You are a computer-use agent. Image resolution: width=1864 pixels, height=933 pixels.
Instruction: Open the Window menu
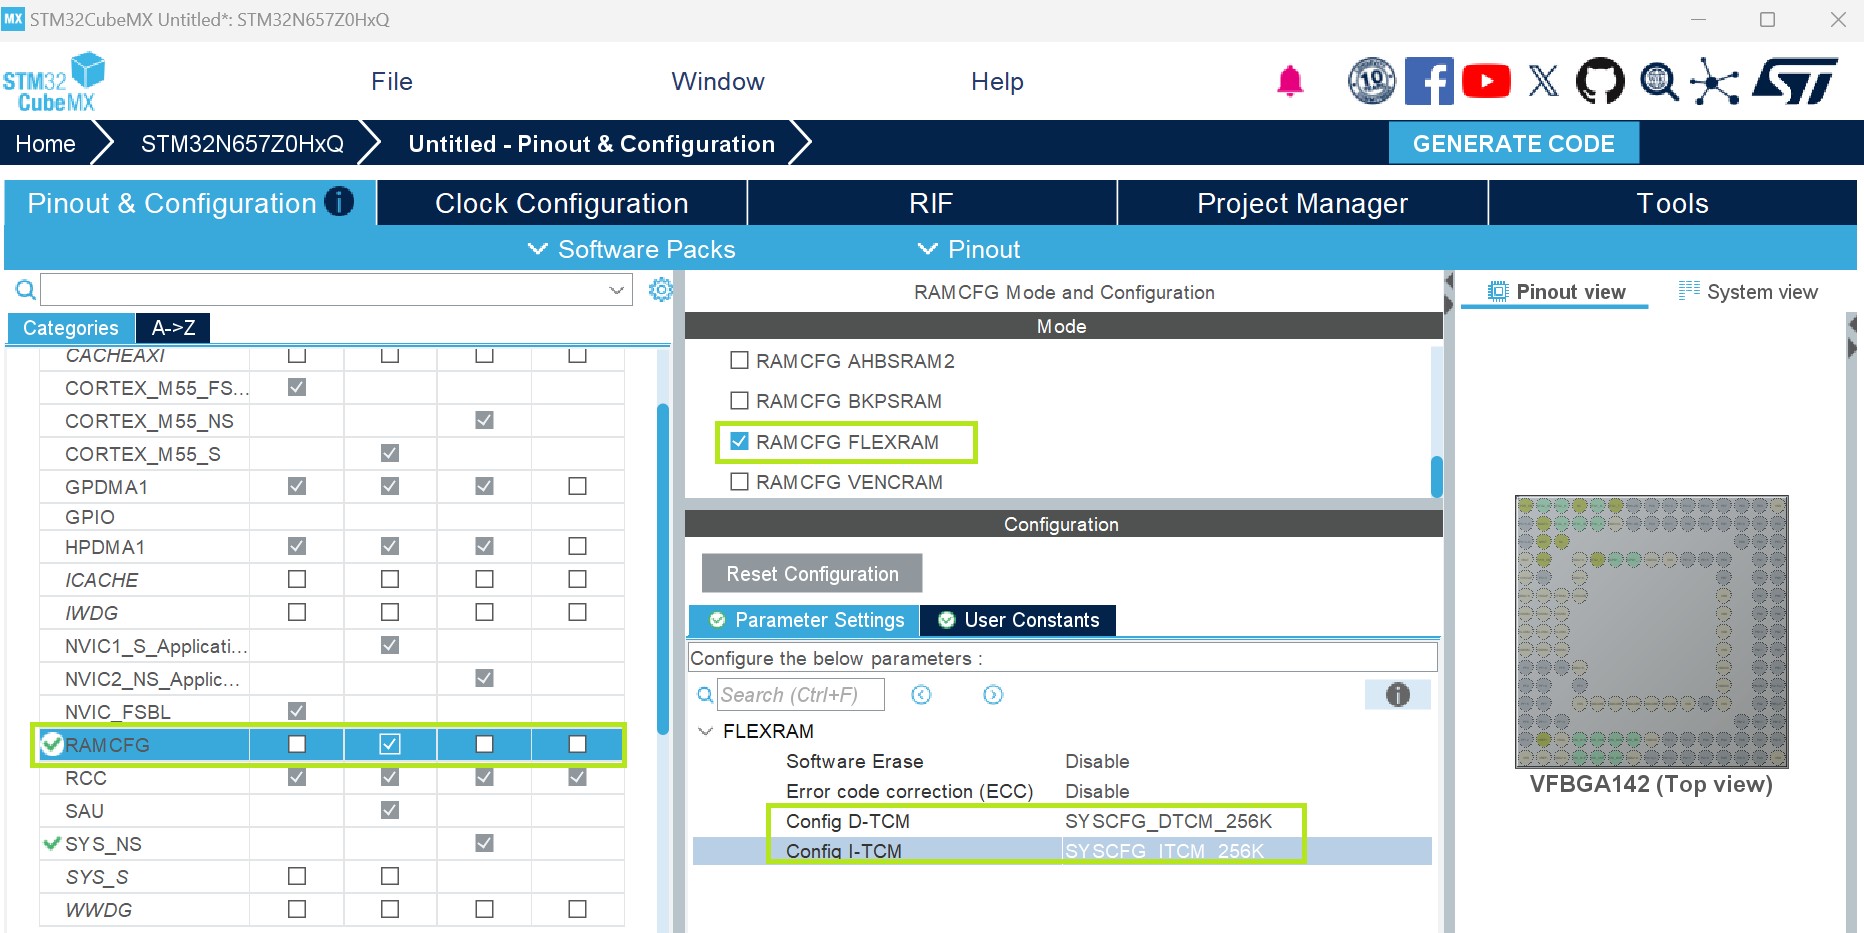718,81
